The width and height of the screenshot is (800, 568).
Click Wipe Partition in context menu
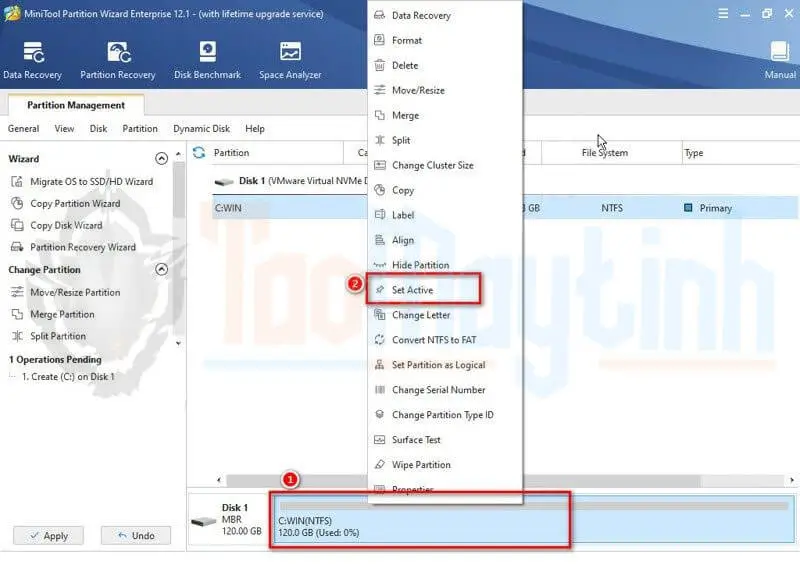420,465
